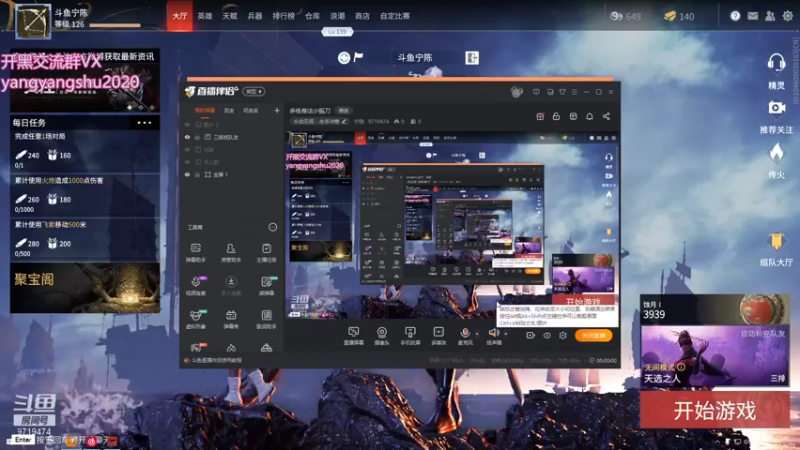Open the 弹幕秀 tool
800x450 pixels.
pos(231,319)
